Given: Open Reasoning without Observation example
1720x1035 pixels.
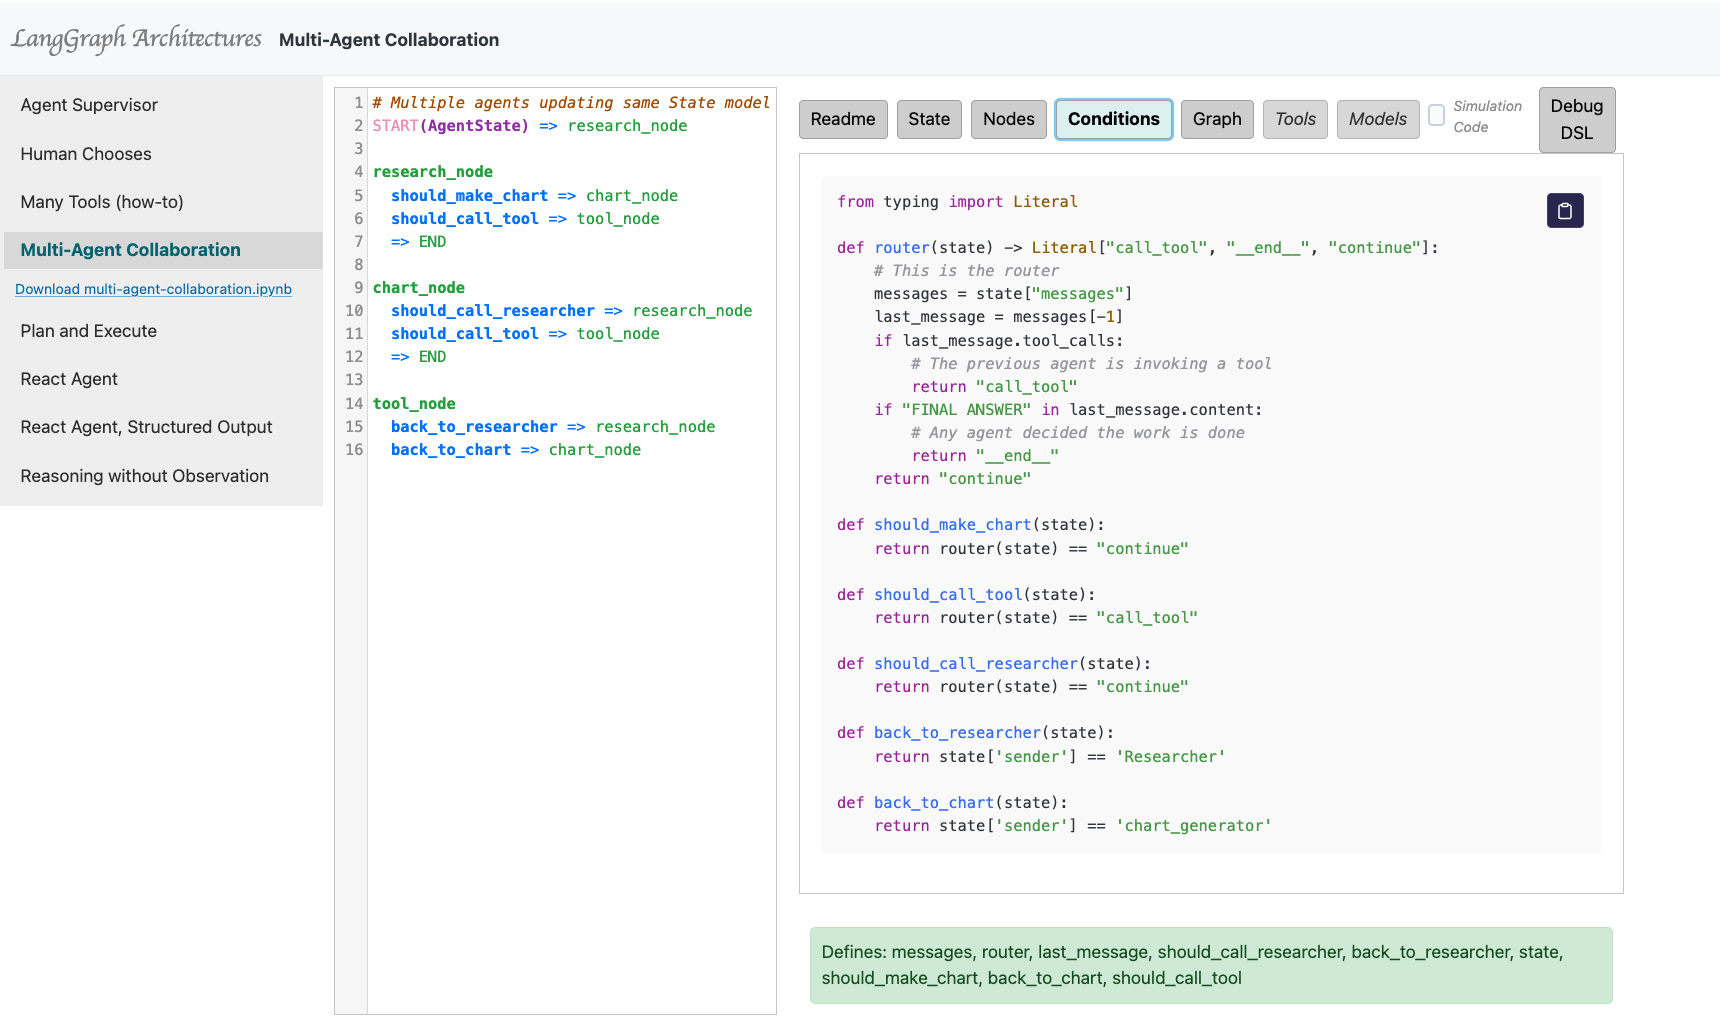Looking at the screenshot, I should (144, 476).
